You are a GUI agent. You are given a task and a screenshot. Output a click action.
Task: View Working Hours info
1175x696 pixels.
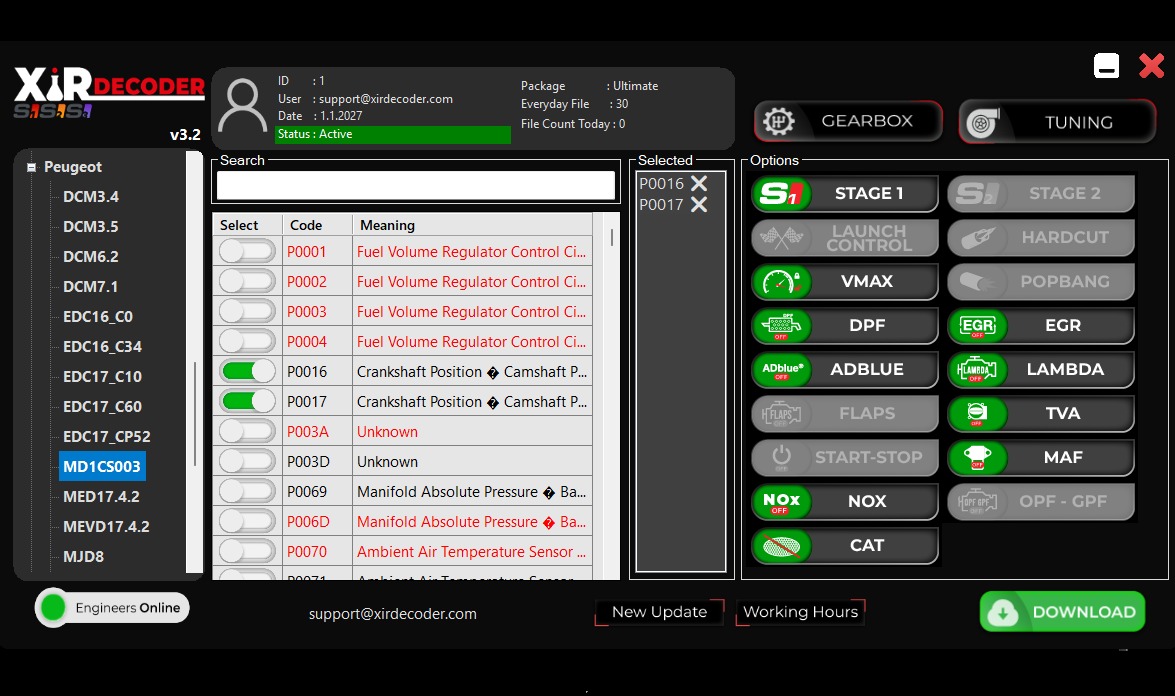click(800, 612)
